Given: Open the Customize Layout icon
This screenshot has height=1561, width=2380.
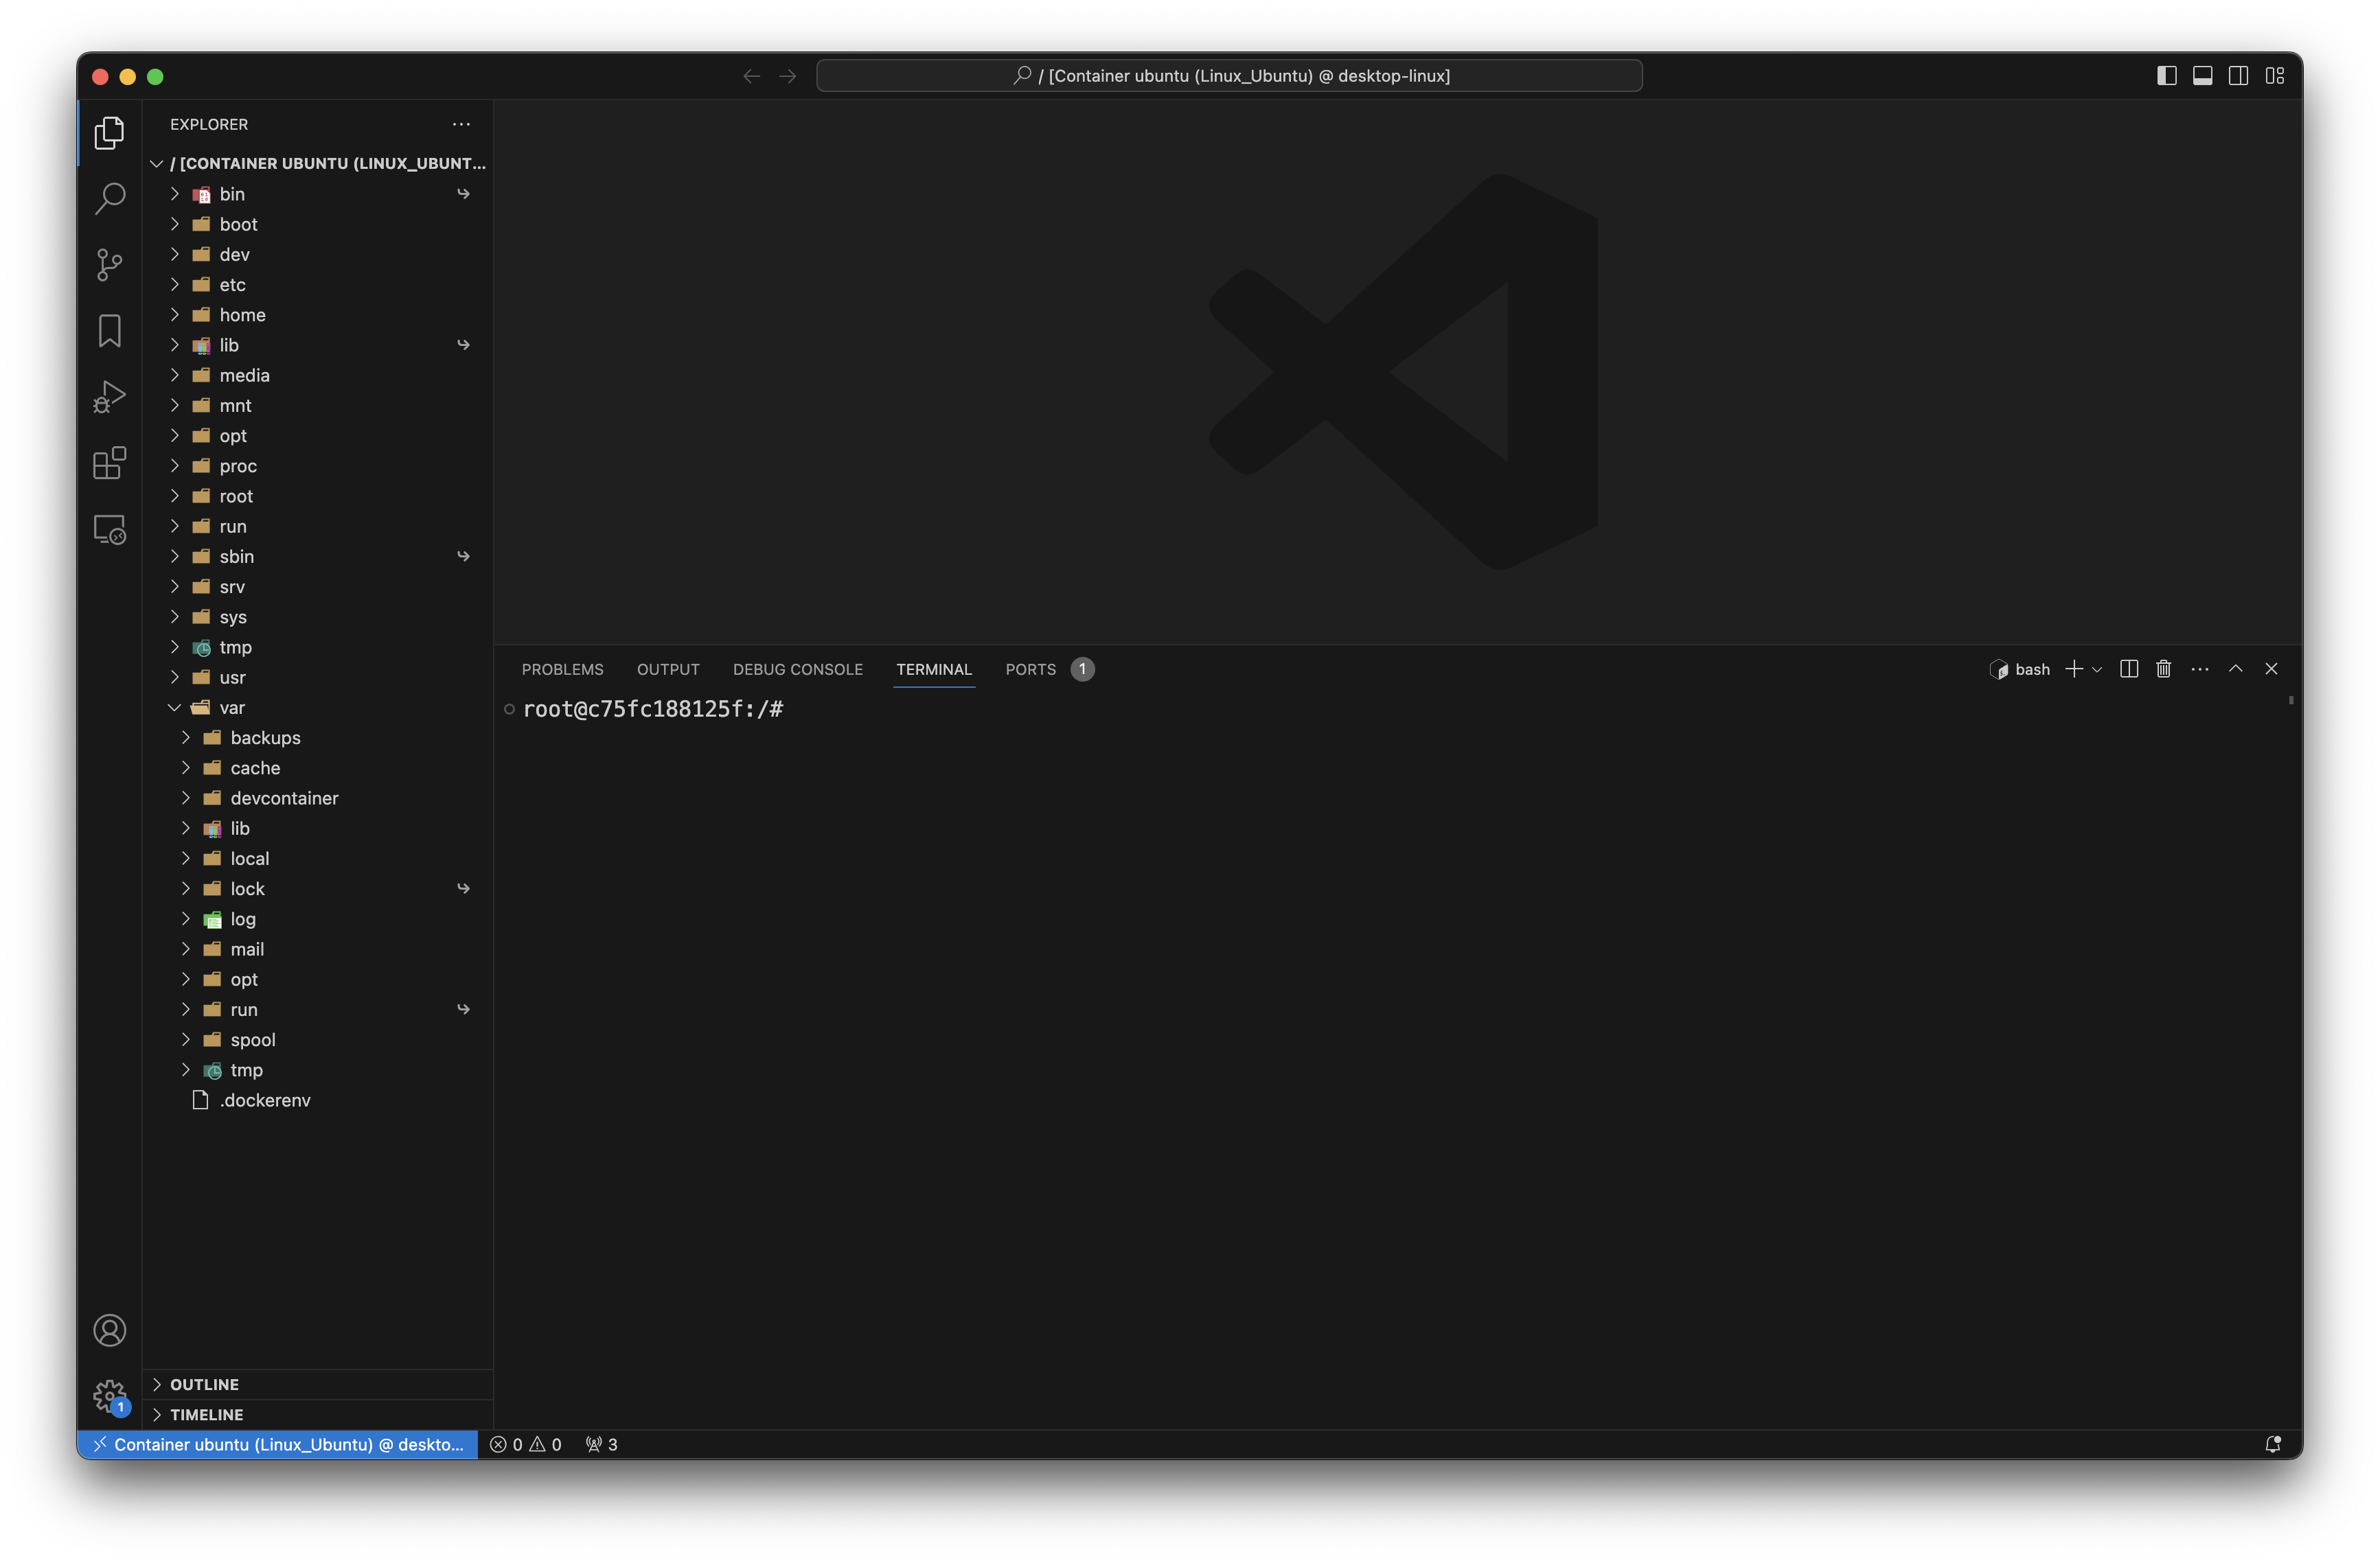Looking at the screenshot, I should click(x=2275, y=76).
